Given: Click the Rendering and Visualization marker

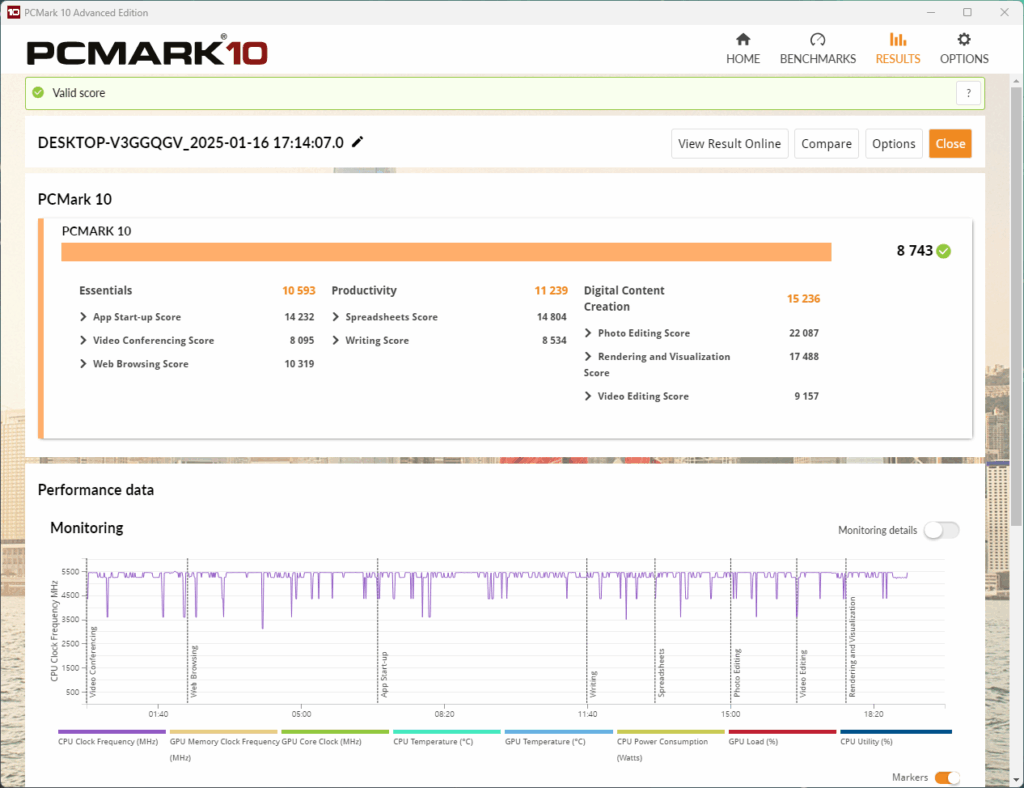Looking at the screenshot, I should coord(852,647).
